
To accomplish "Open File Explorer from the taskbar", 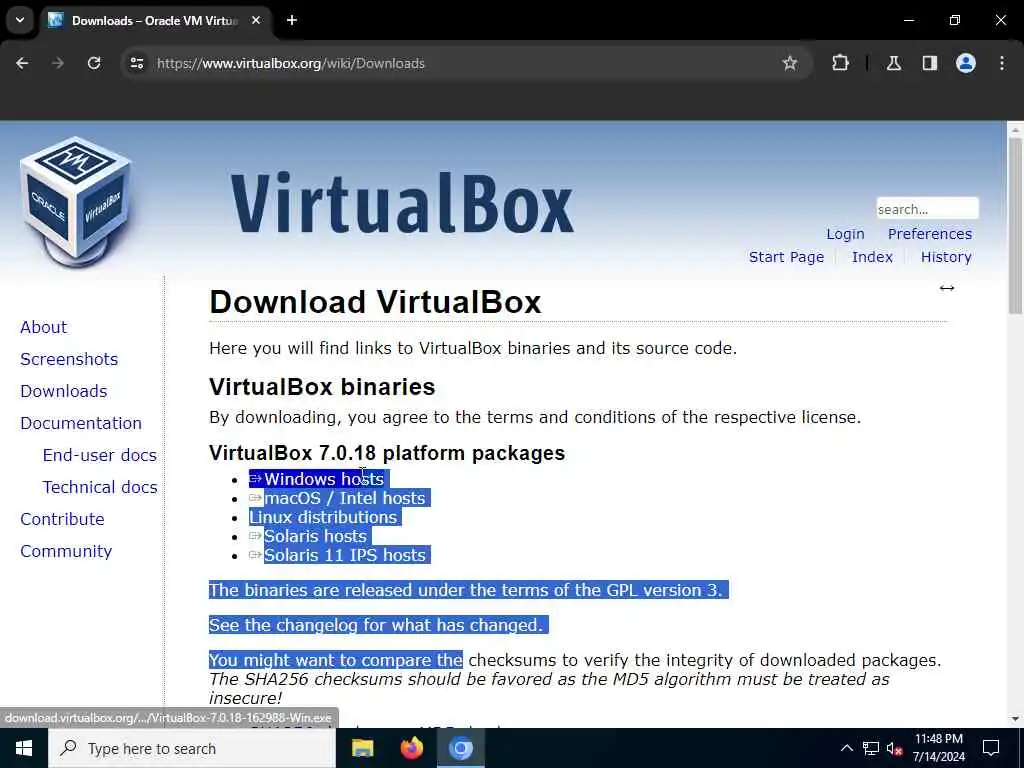I will coord(362,748).
